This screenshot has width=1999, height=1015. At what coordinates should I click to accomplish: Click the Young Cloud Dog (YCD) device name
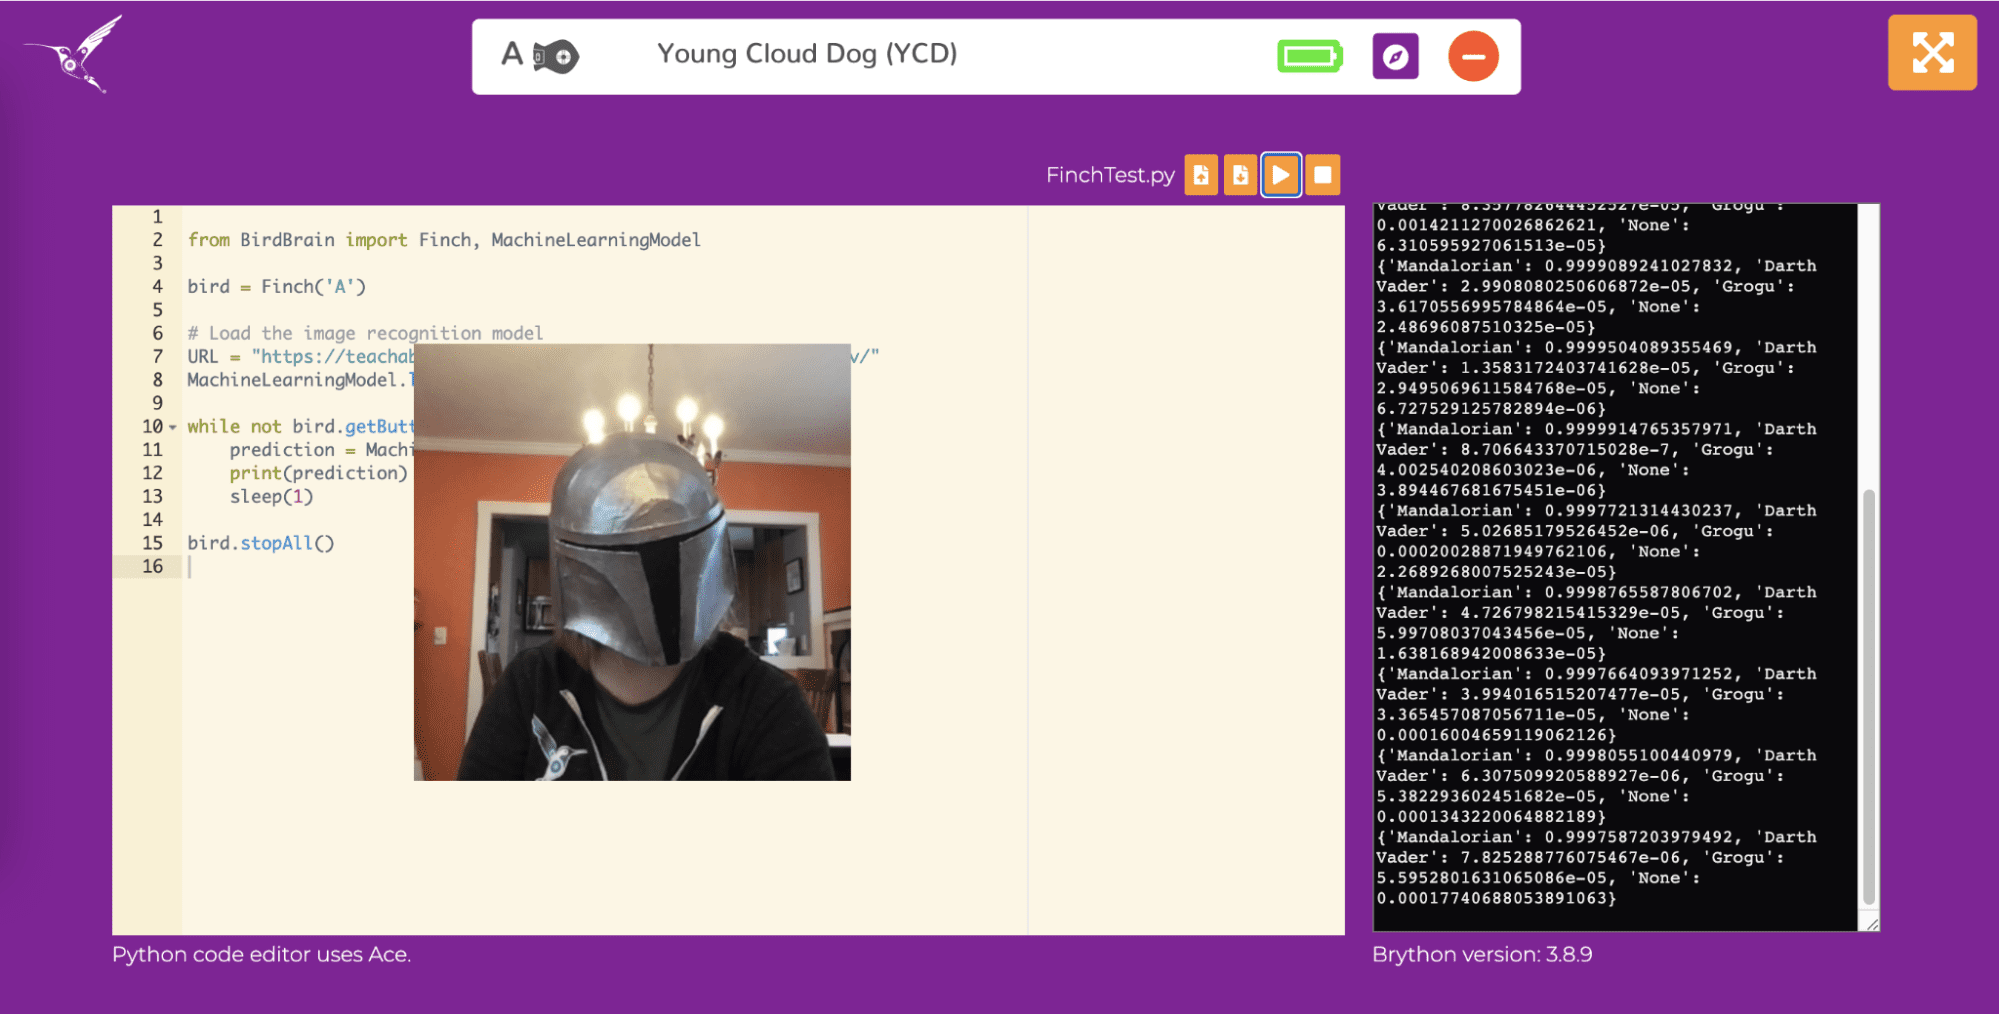coord(807,54)
